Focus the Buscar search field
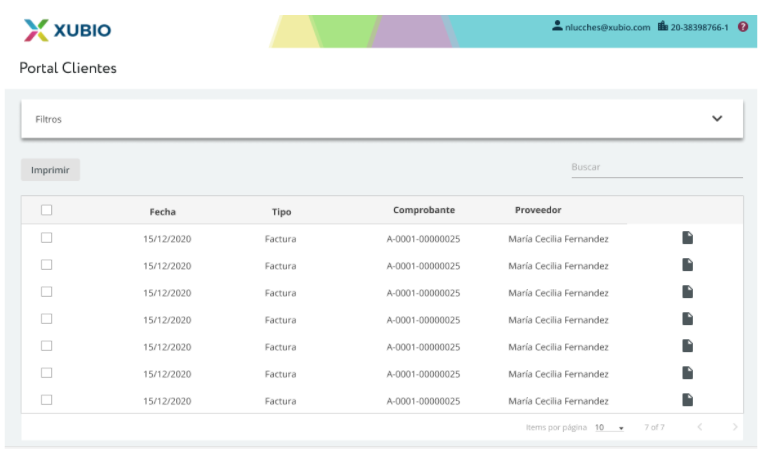Viewport: 758px width, 449px height. pyautogui.click(x=656, y=168)
